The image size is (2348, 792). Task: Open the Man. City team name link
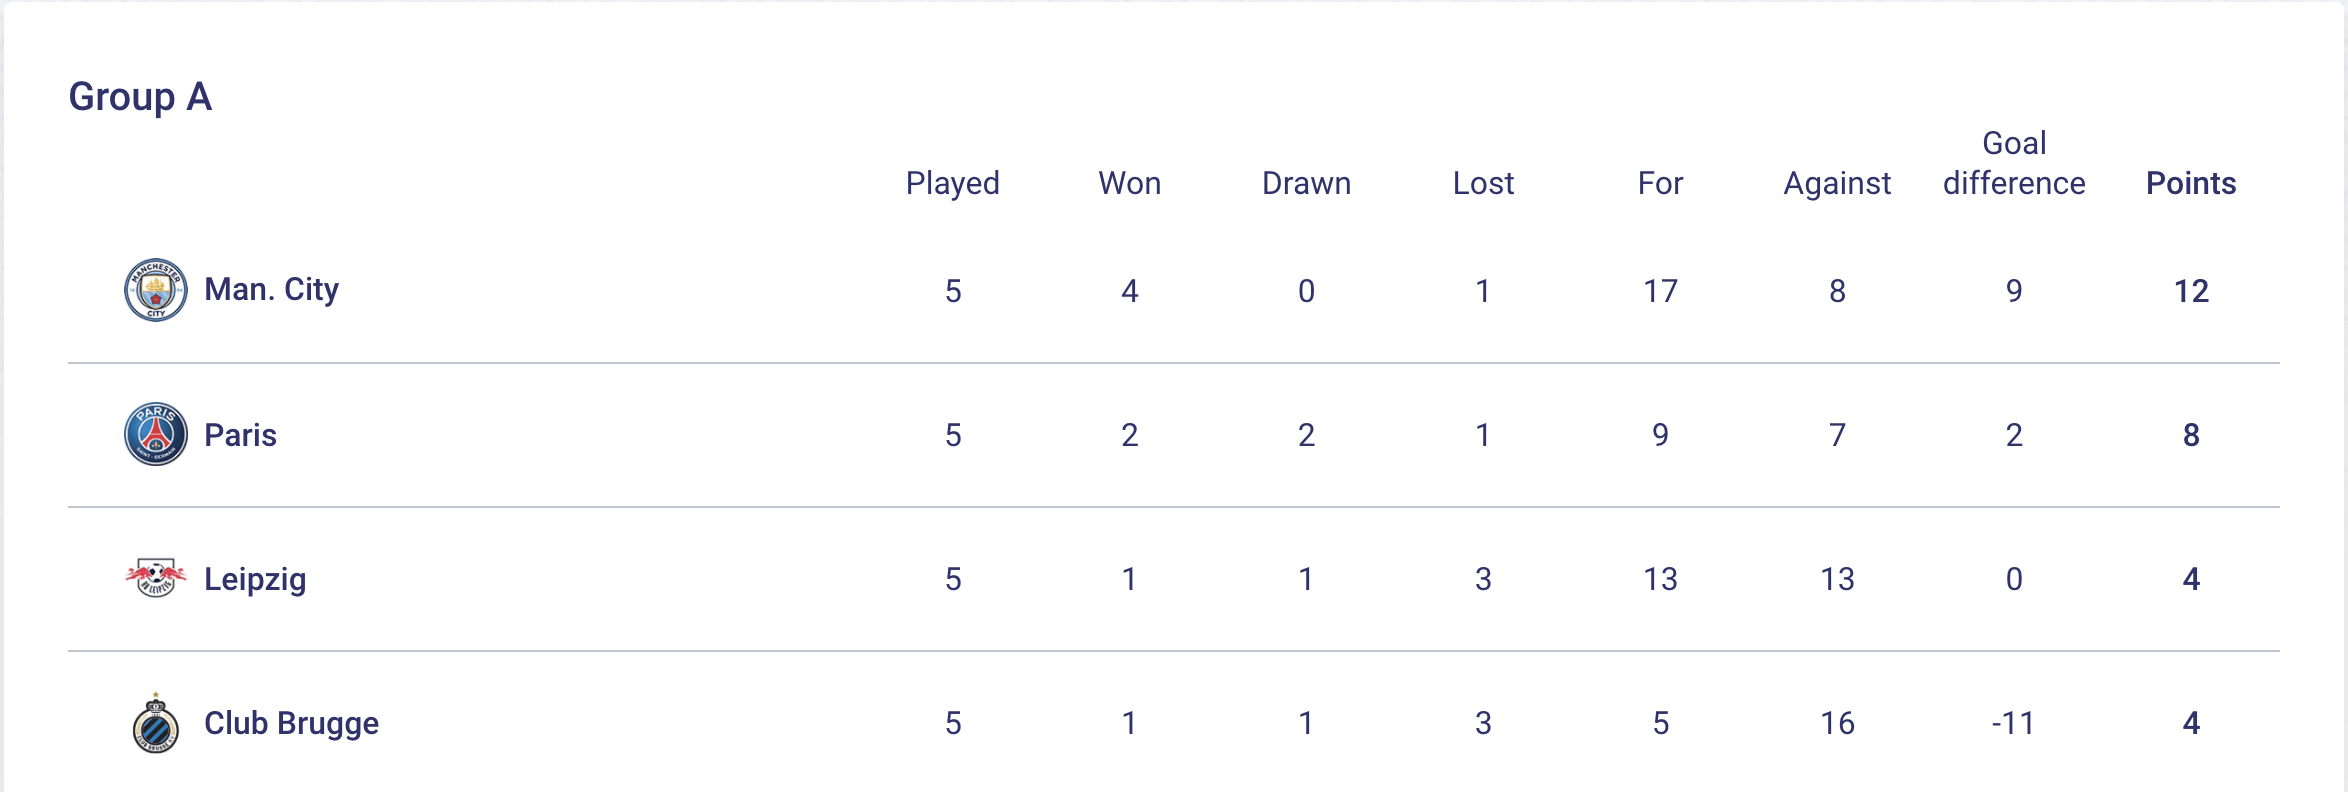(x=271, y=290)
